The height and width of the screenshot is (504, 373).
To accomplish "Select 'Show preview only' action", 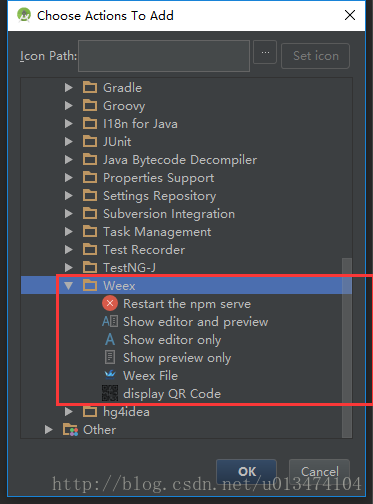I will coord(177,358).
